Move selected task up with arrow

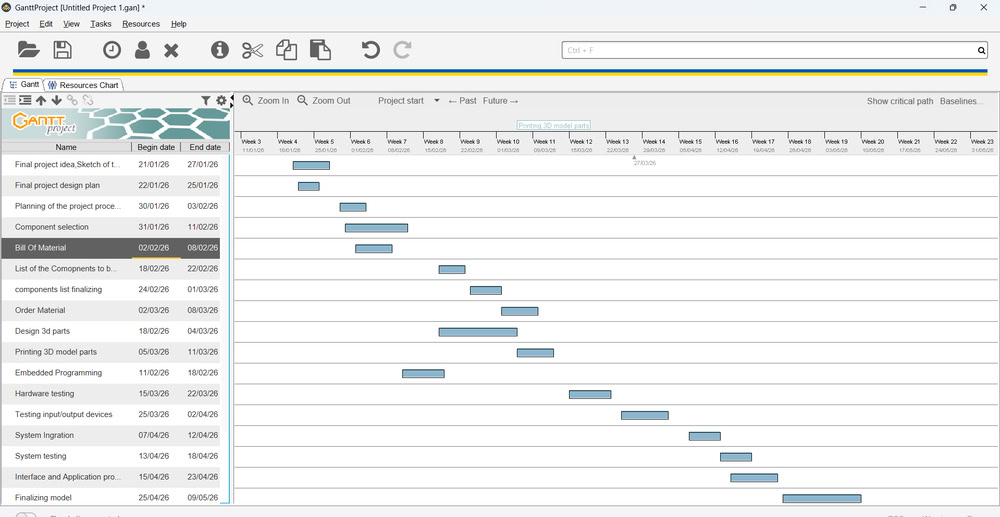click(x=41, y=100)
